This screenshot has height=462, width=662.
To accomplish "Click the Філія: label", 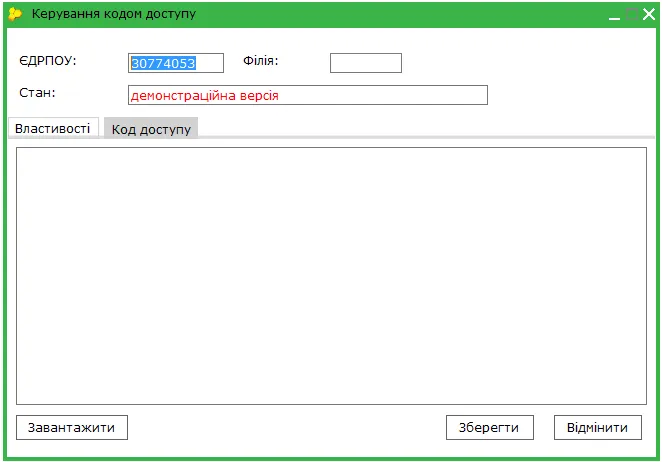I will [x=260, y=61].
